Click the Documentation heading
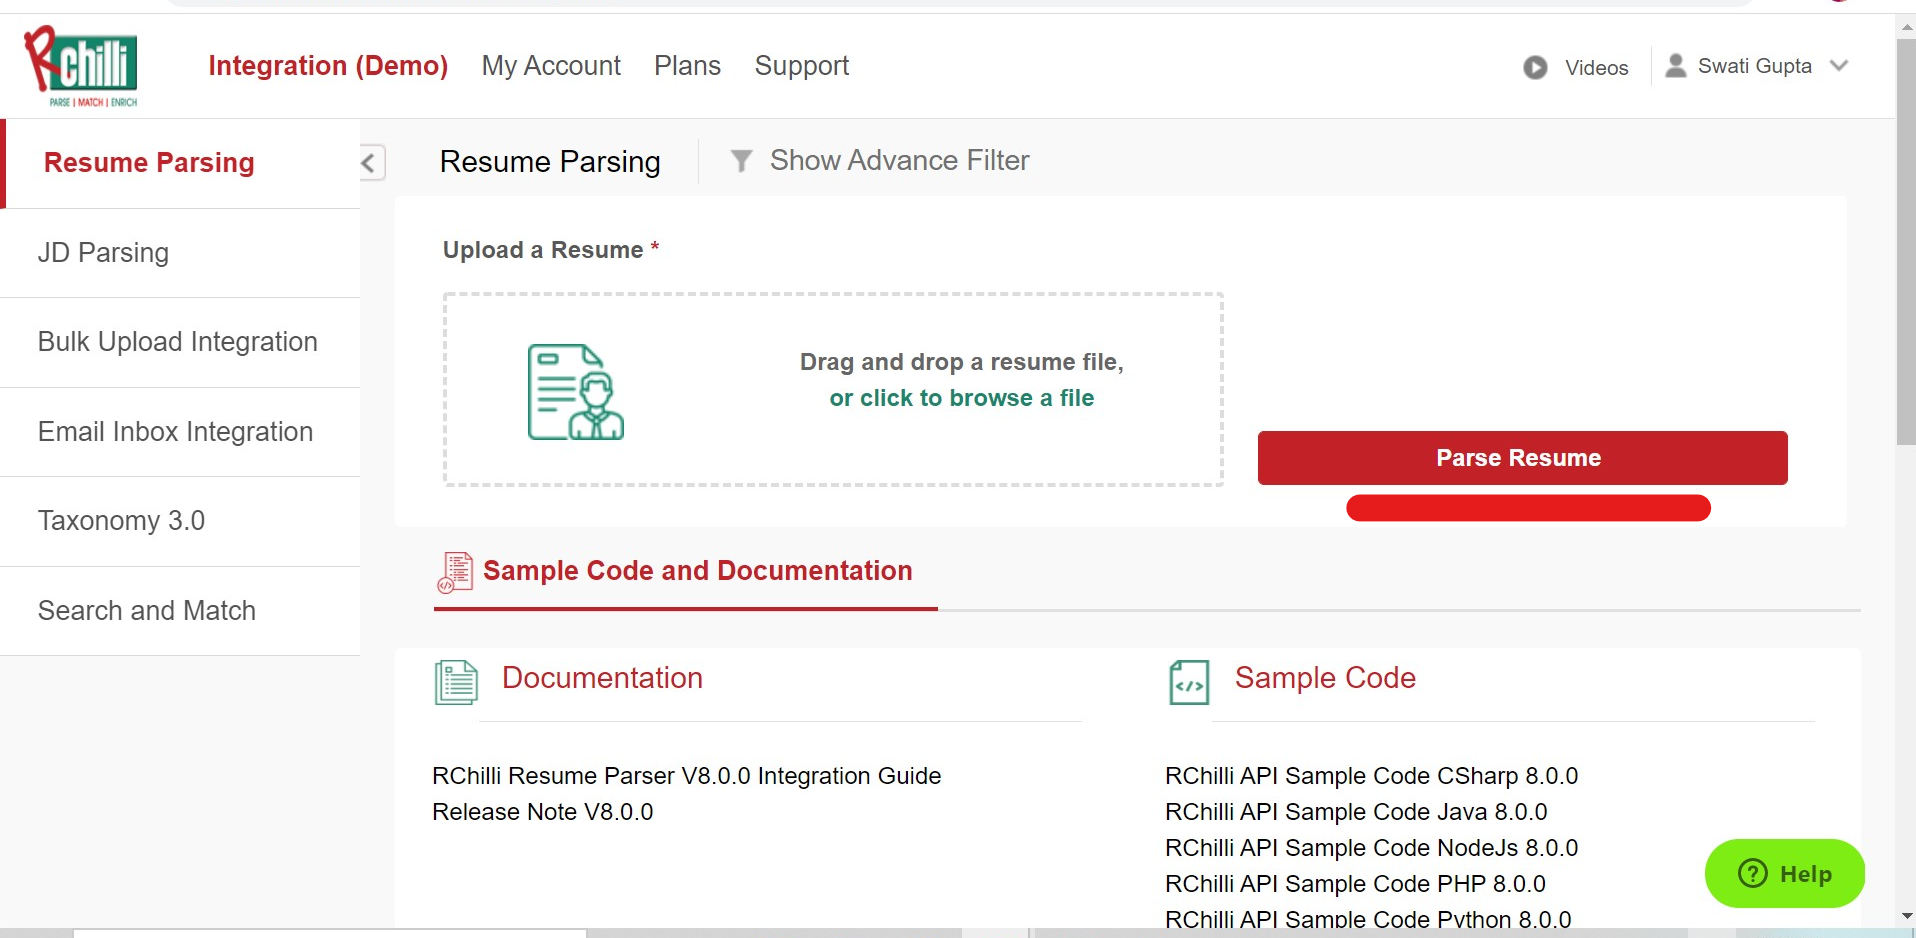This screenshot has width=1916, height=938. coord(602,678)
